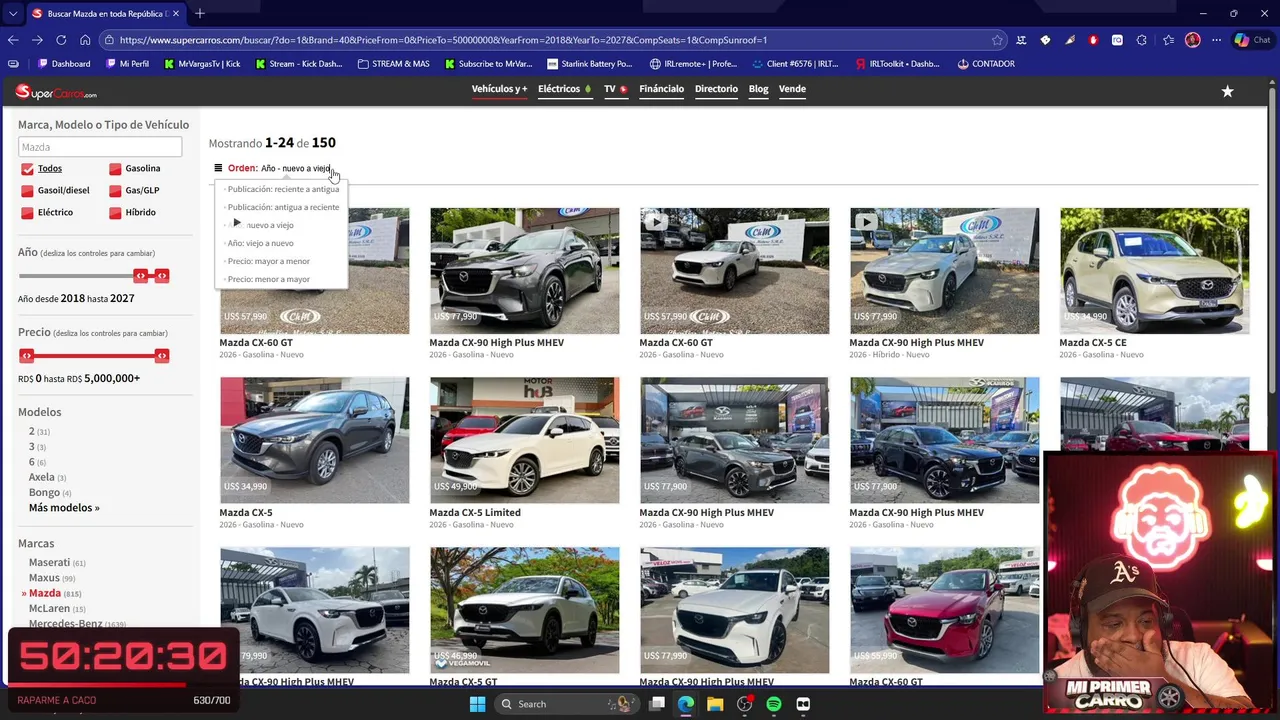
Task: Open Task View taskbar icon
Action: tap(657, 704)
